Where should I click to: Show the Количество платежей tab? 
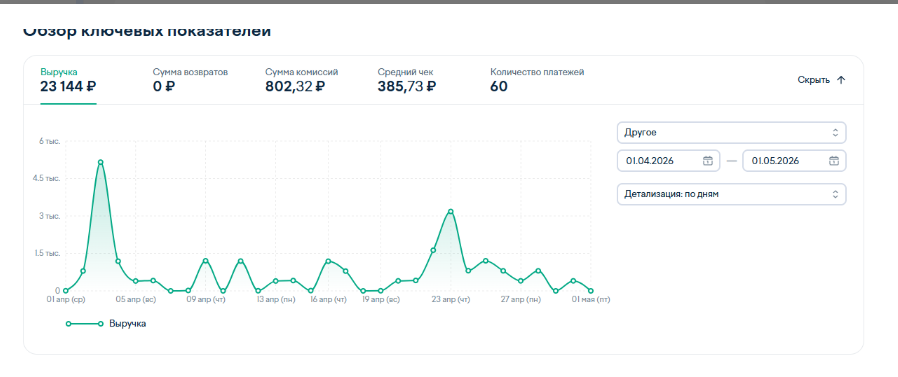pos(537,80)
